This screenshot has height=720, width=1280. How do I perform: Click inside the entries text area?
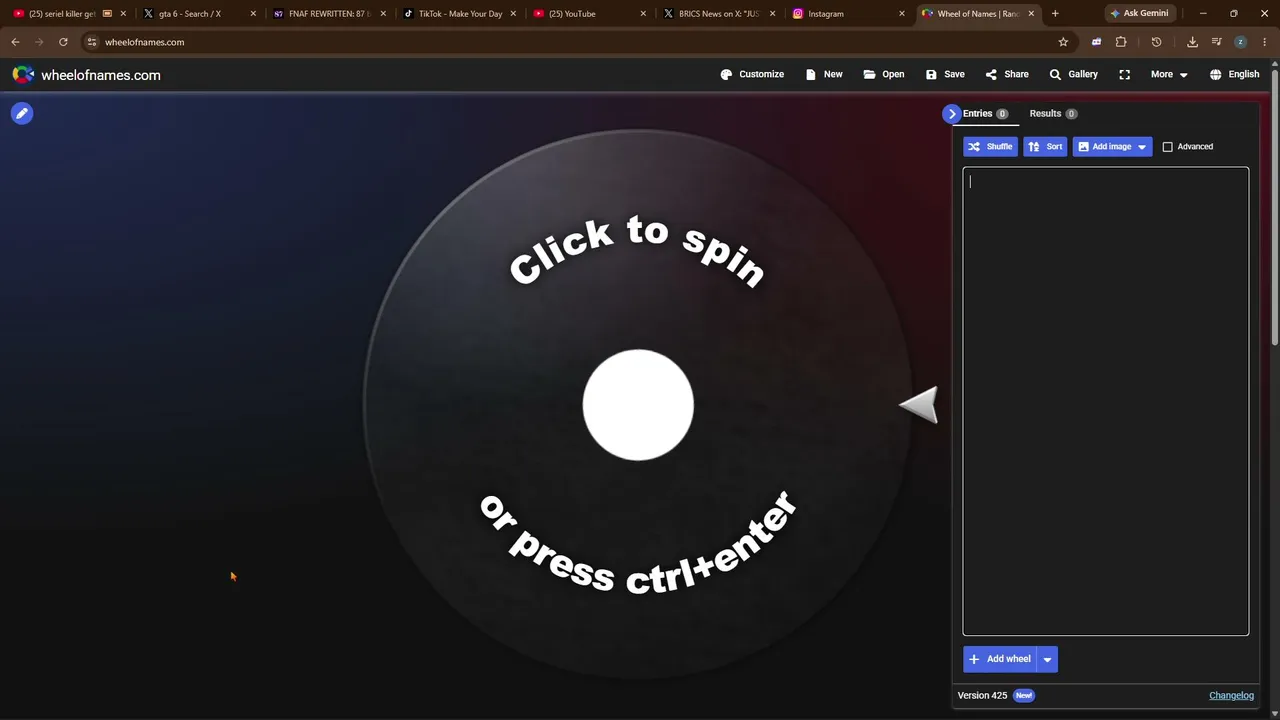tap(1105, 401)
